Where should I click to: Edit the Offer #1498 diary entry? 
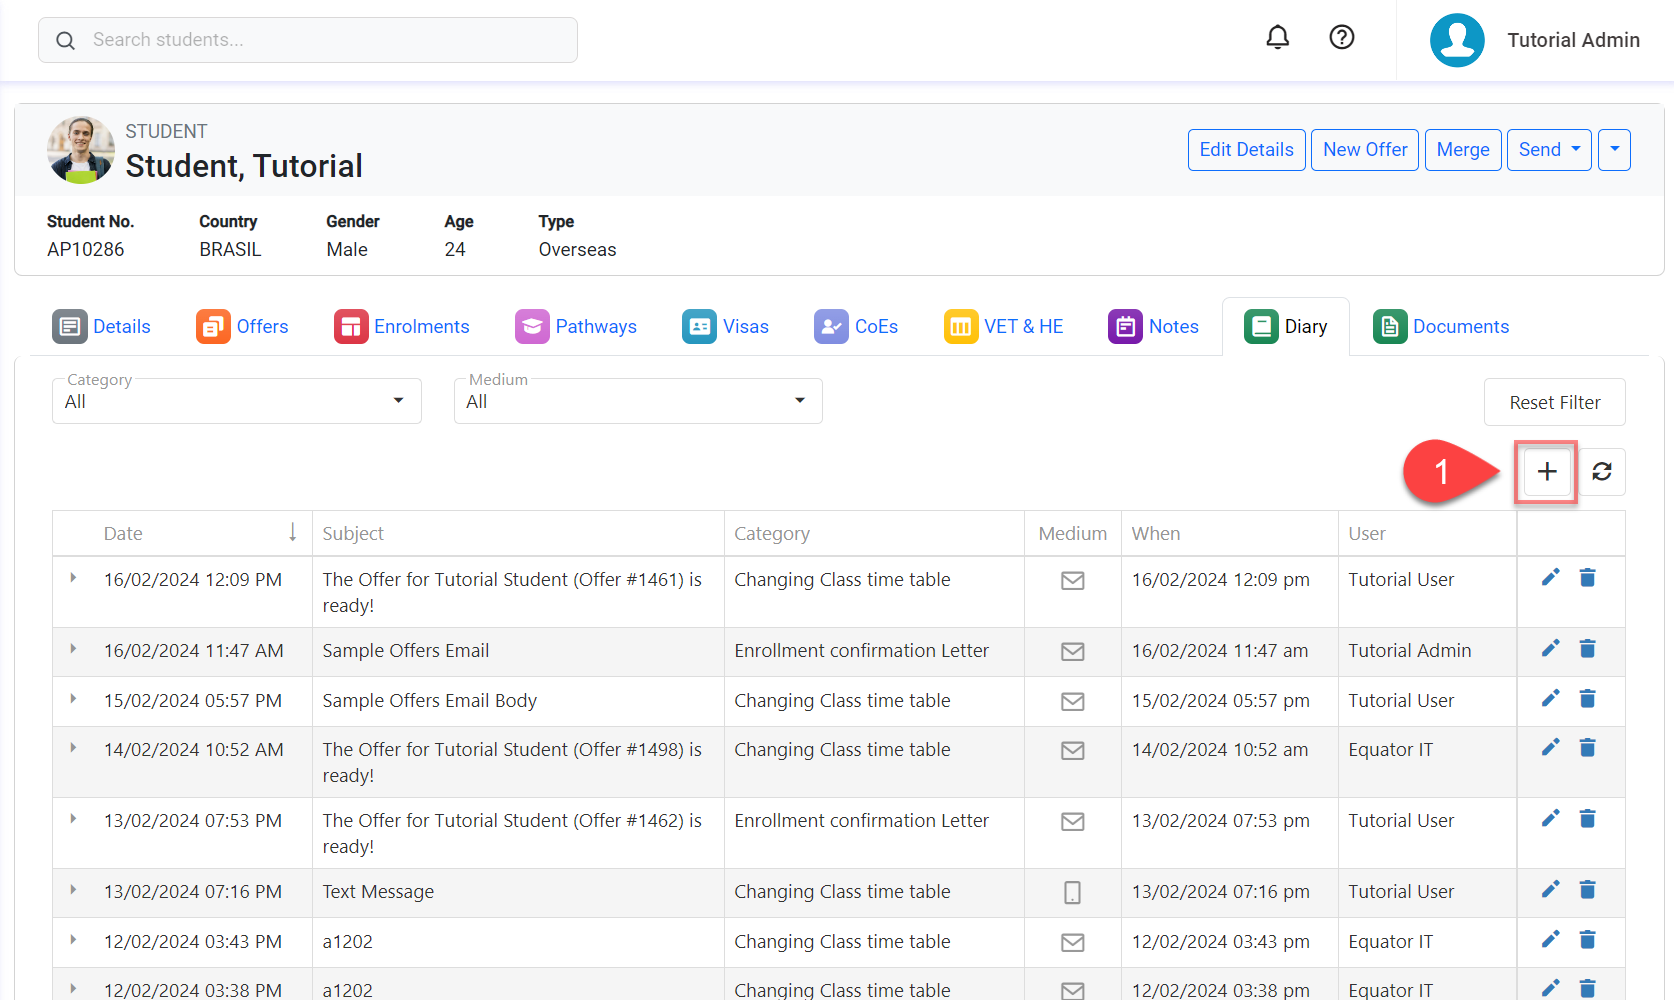tap(1550, 748)
